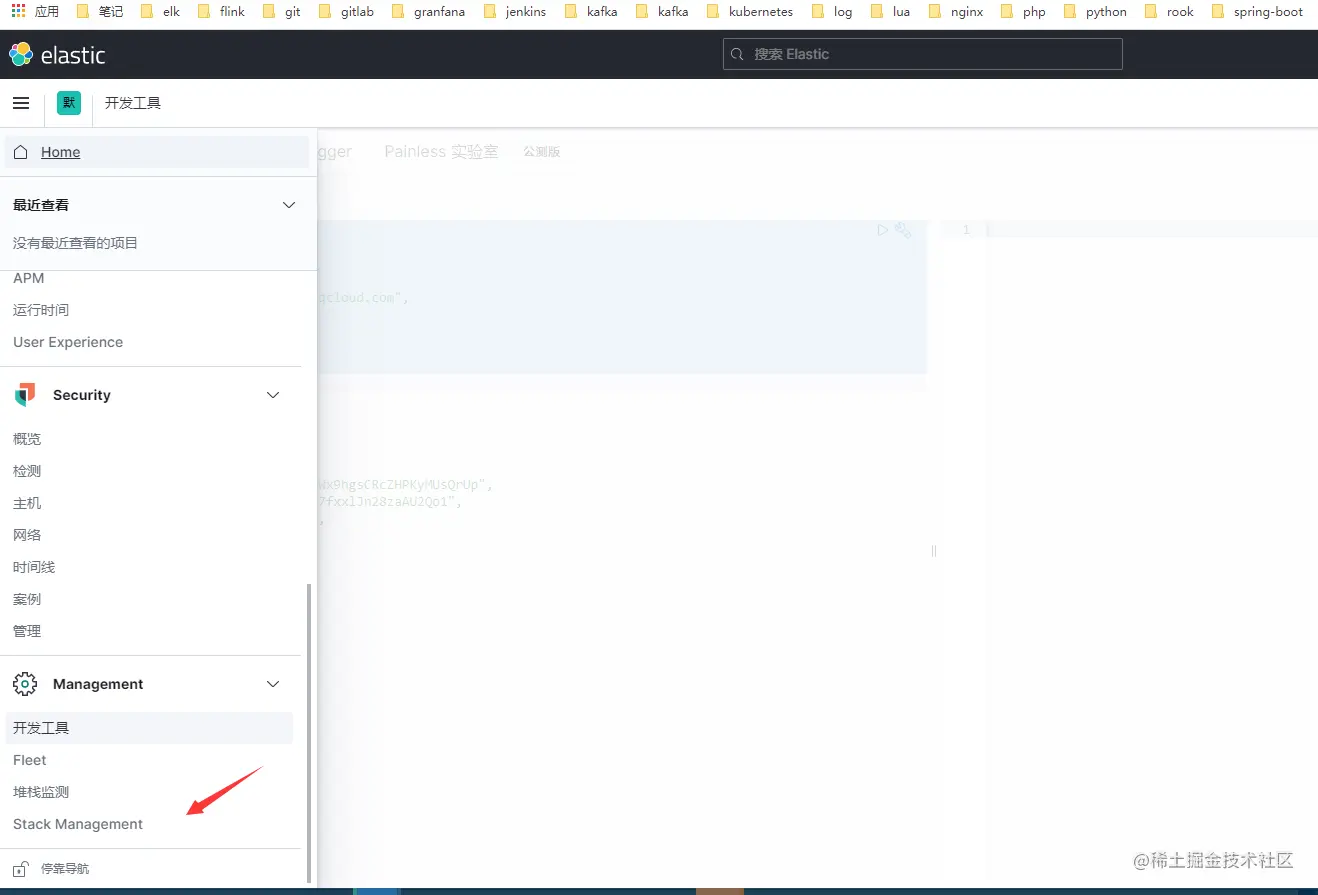Open the elk bookmark folder

[160, 12]
